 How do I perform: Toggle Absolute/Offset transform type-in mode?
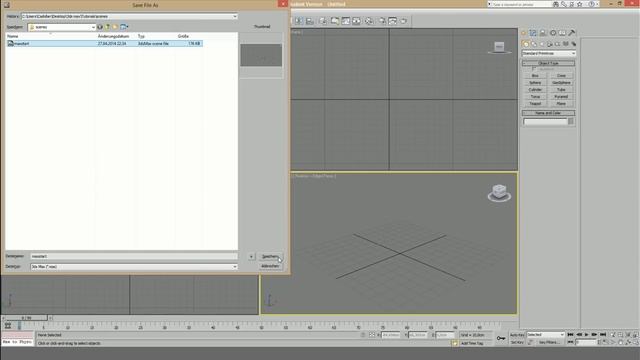coord(372,335)
